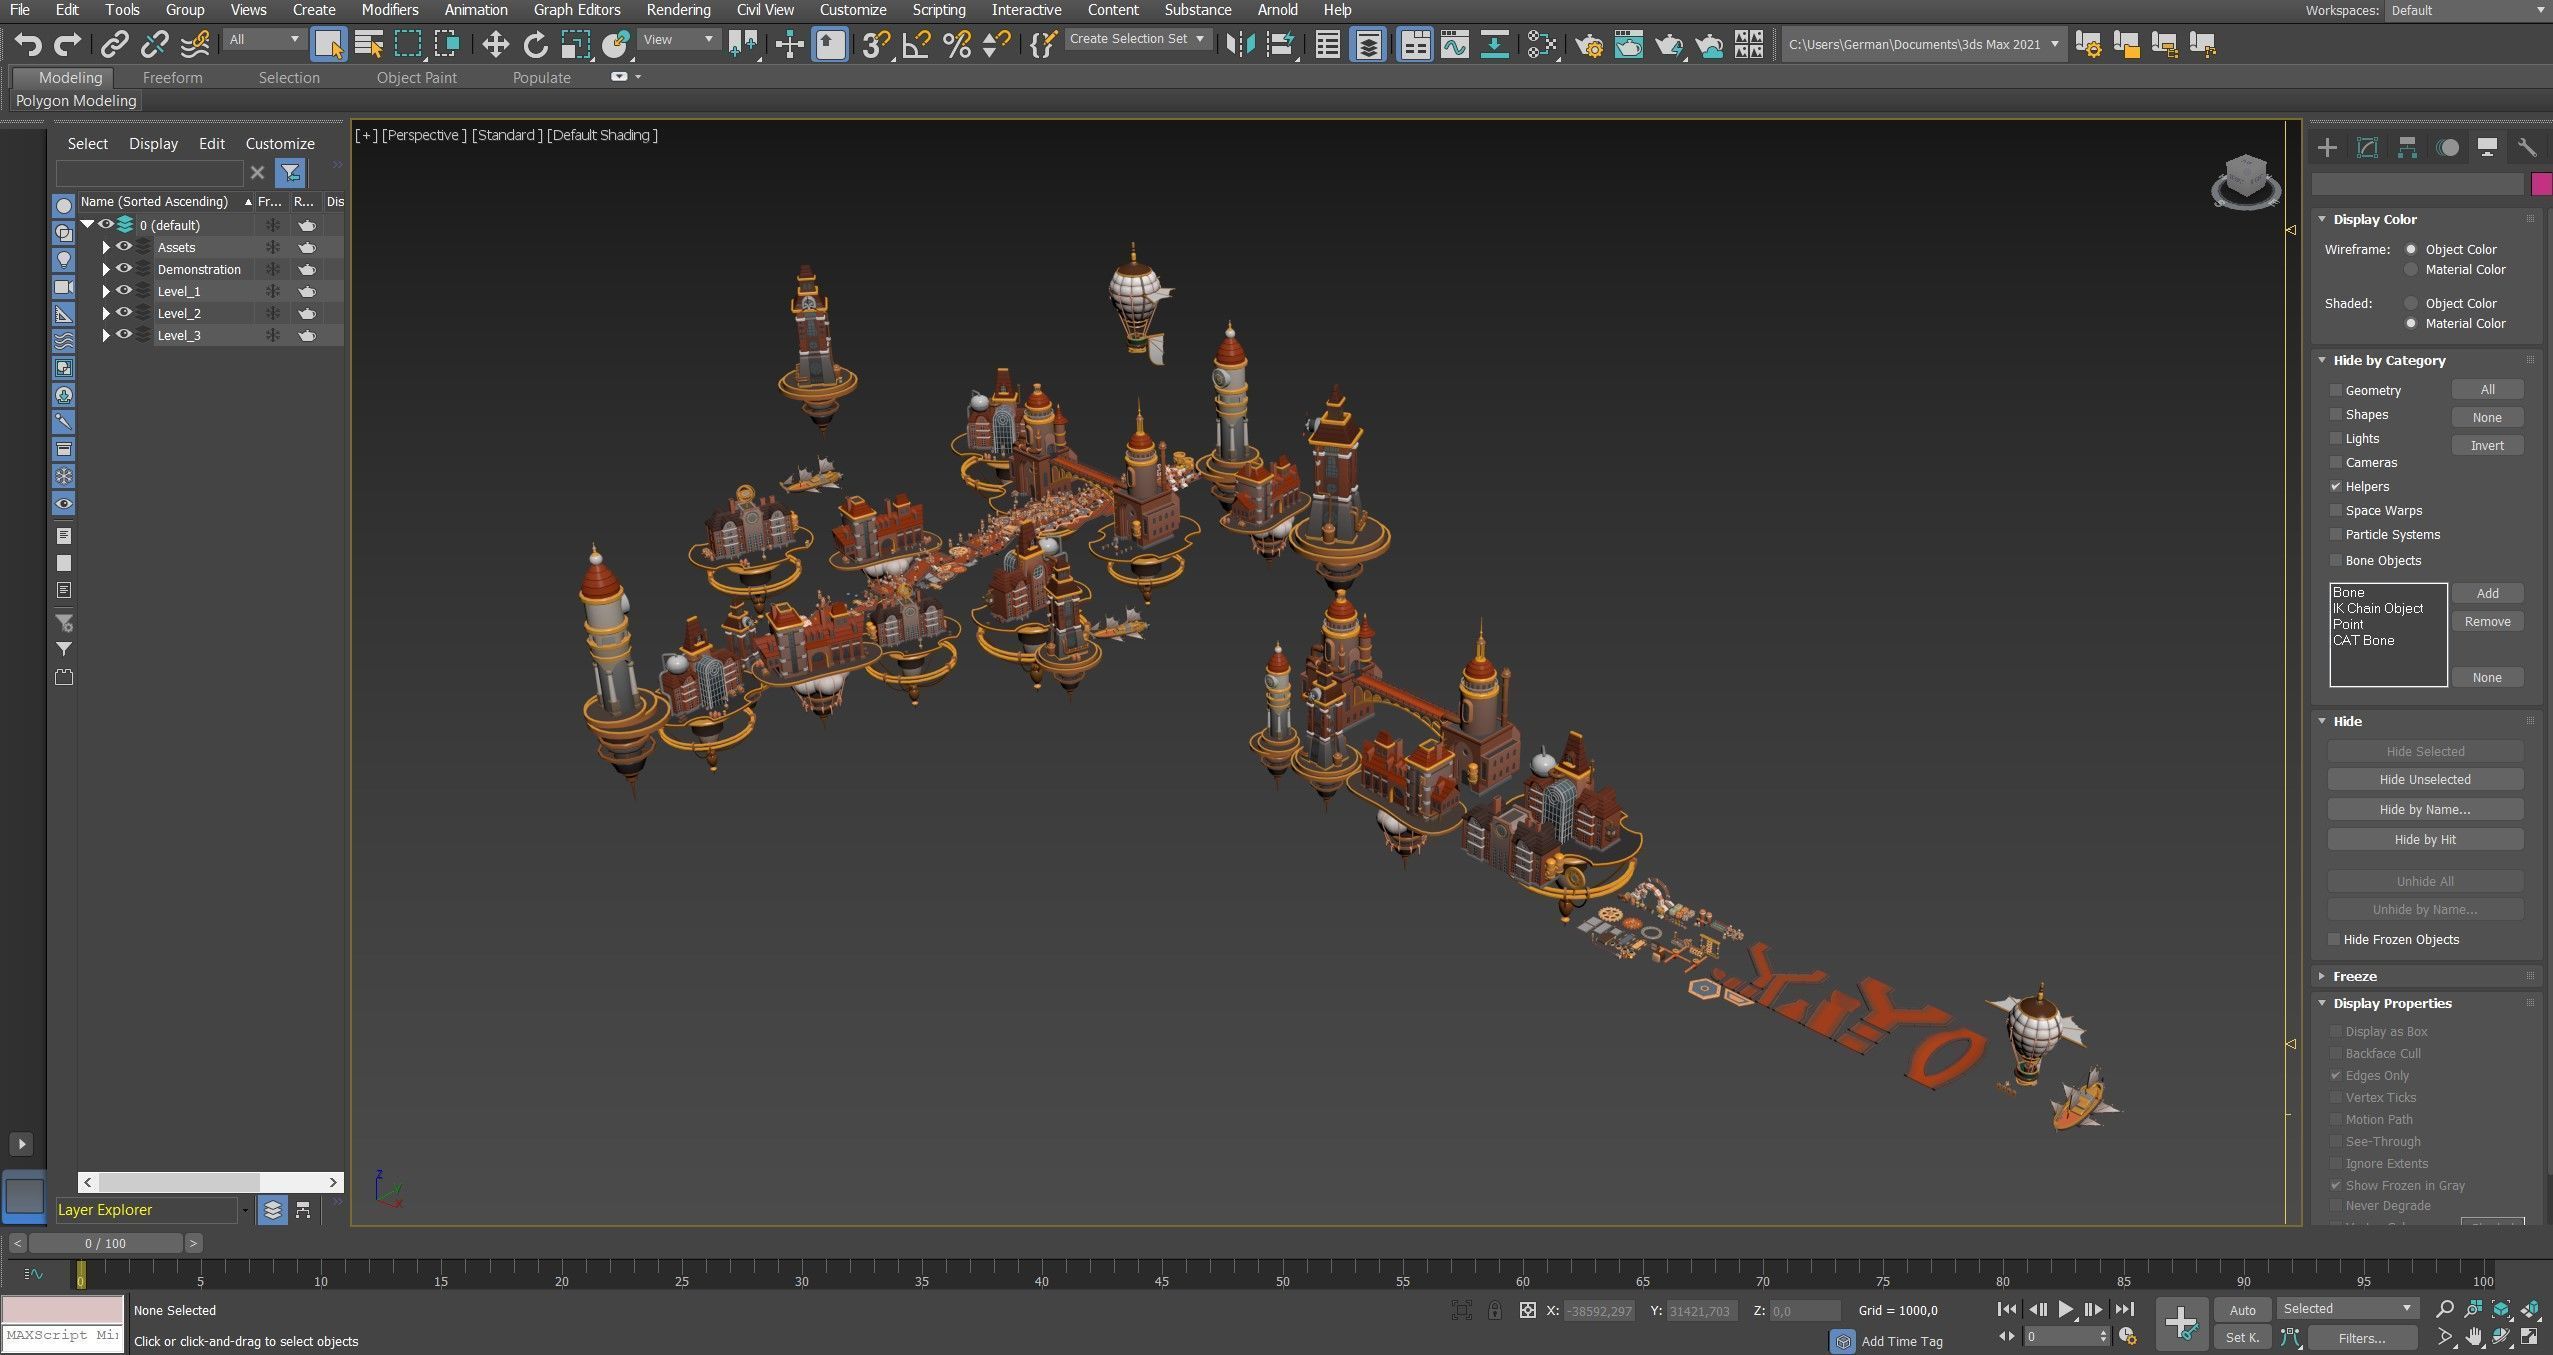Switch to the Create command panel

[2327, 148]
